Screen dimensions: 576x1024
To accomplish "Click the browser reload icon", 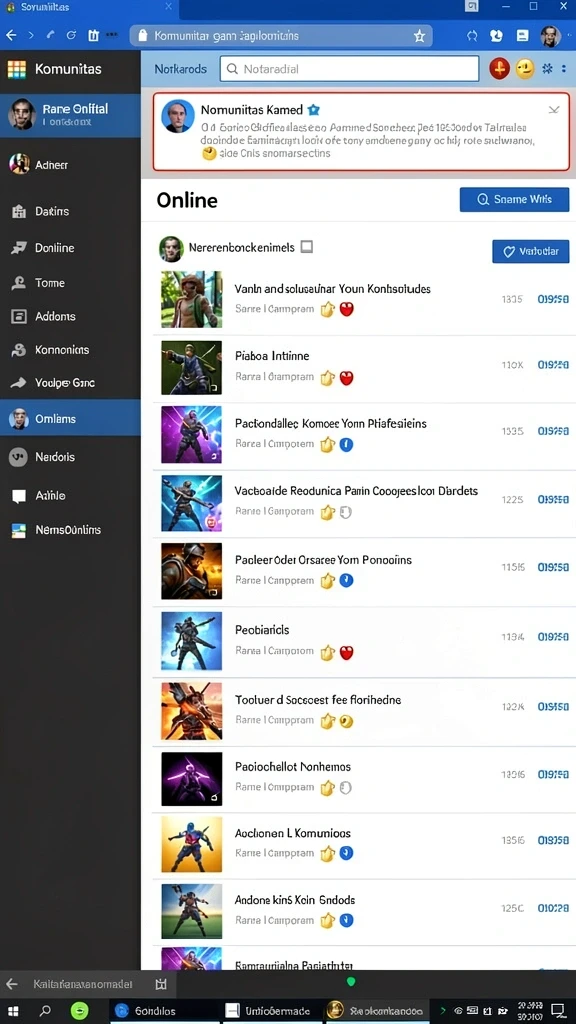I will click(72, 36).
